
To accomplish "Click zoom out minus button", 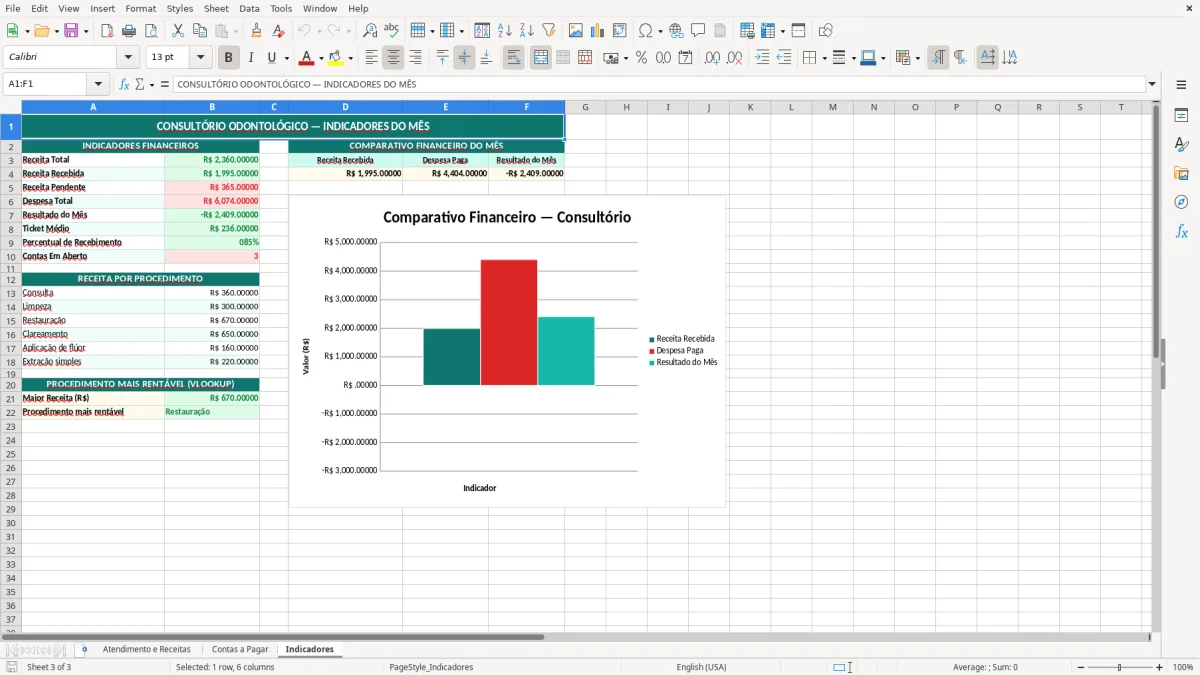I will (1080, 667).
